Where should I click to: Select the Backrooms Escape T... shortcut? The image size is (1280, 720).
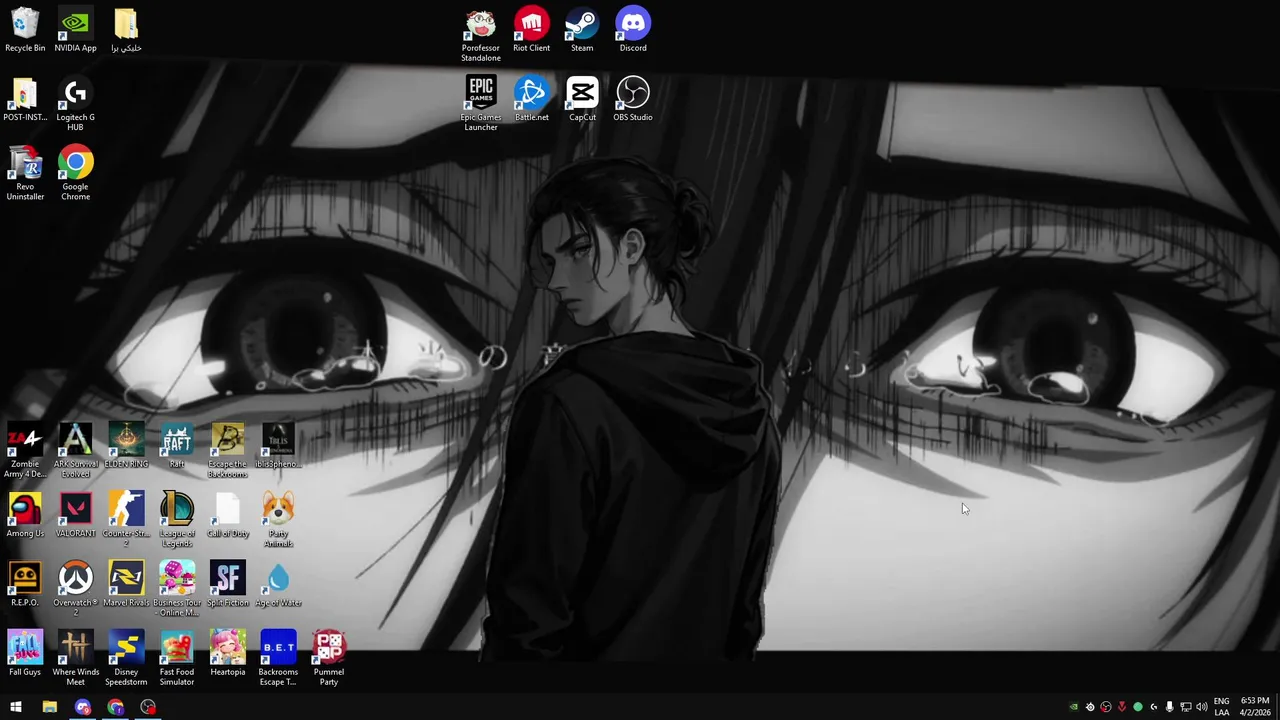pos(278,659)
